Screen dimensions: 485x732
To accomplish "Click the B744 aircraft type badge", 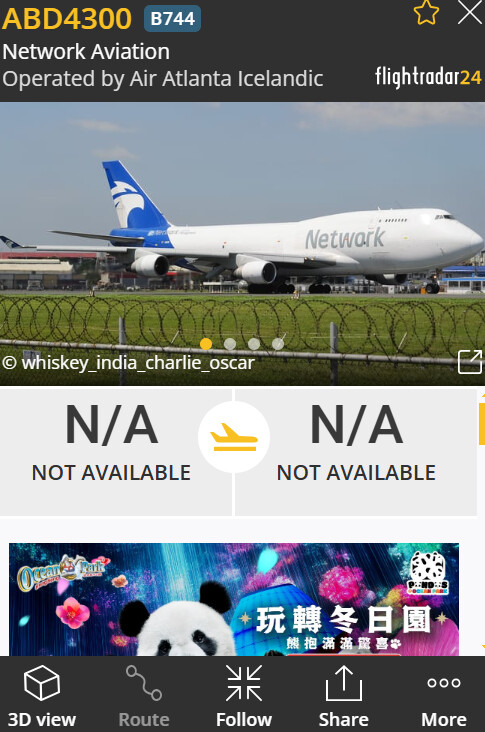I will (x=173, y=19).
